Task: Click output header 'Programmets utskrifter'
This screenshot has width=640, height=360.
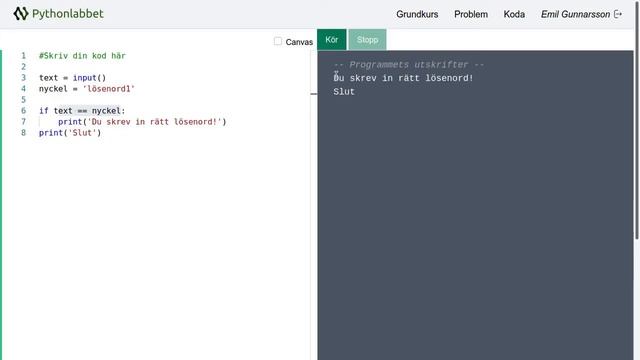Action: tap(409, 64)
